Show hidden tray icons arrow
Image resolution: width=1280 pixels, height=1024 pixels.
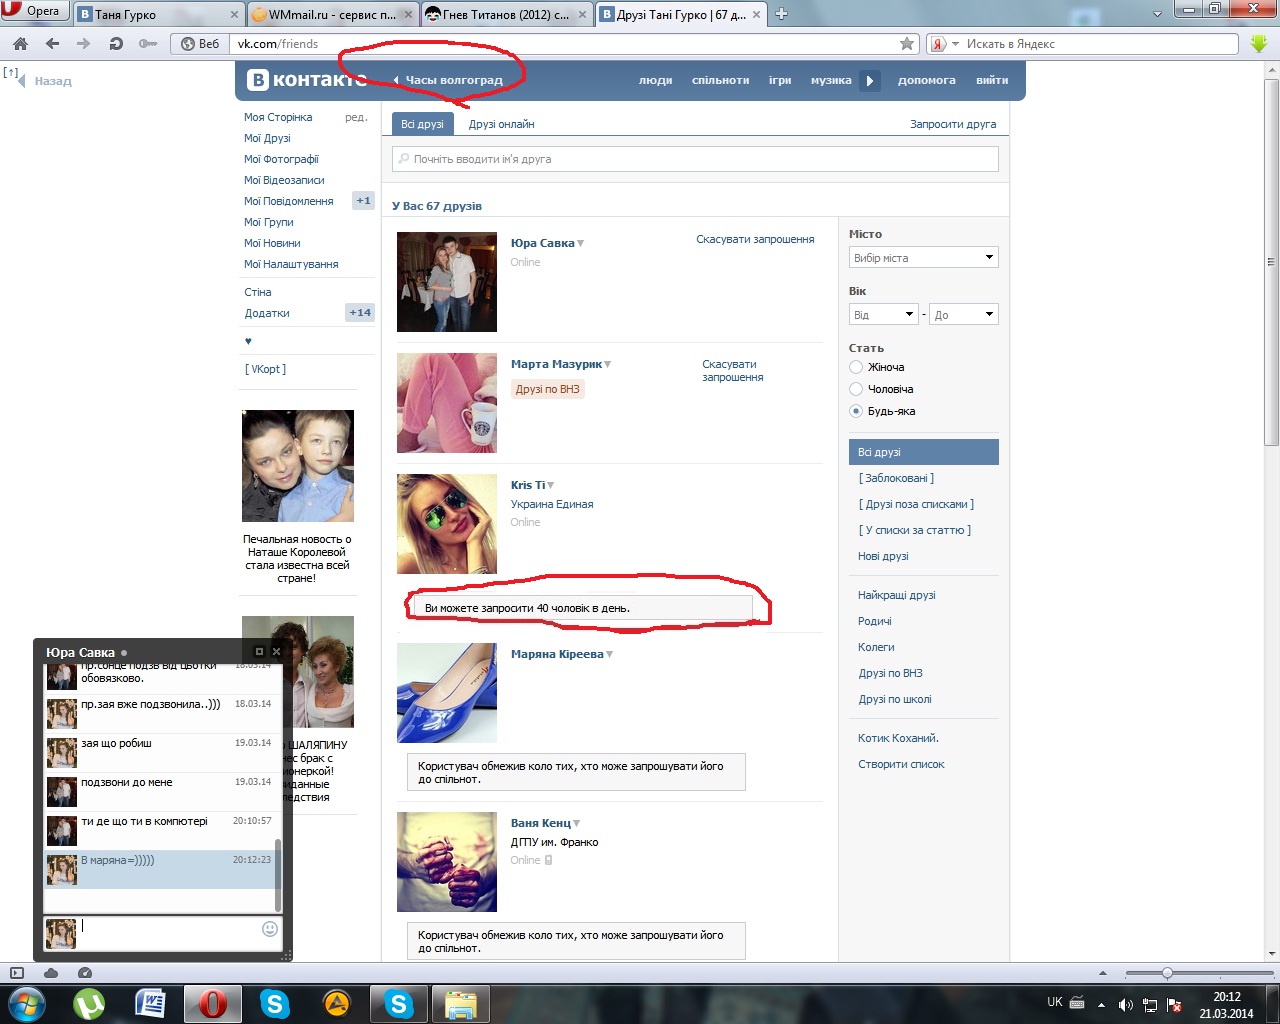[x=1101, y=1004]
